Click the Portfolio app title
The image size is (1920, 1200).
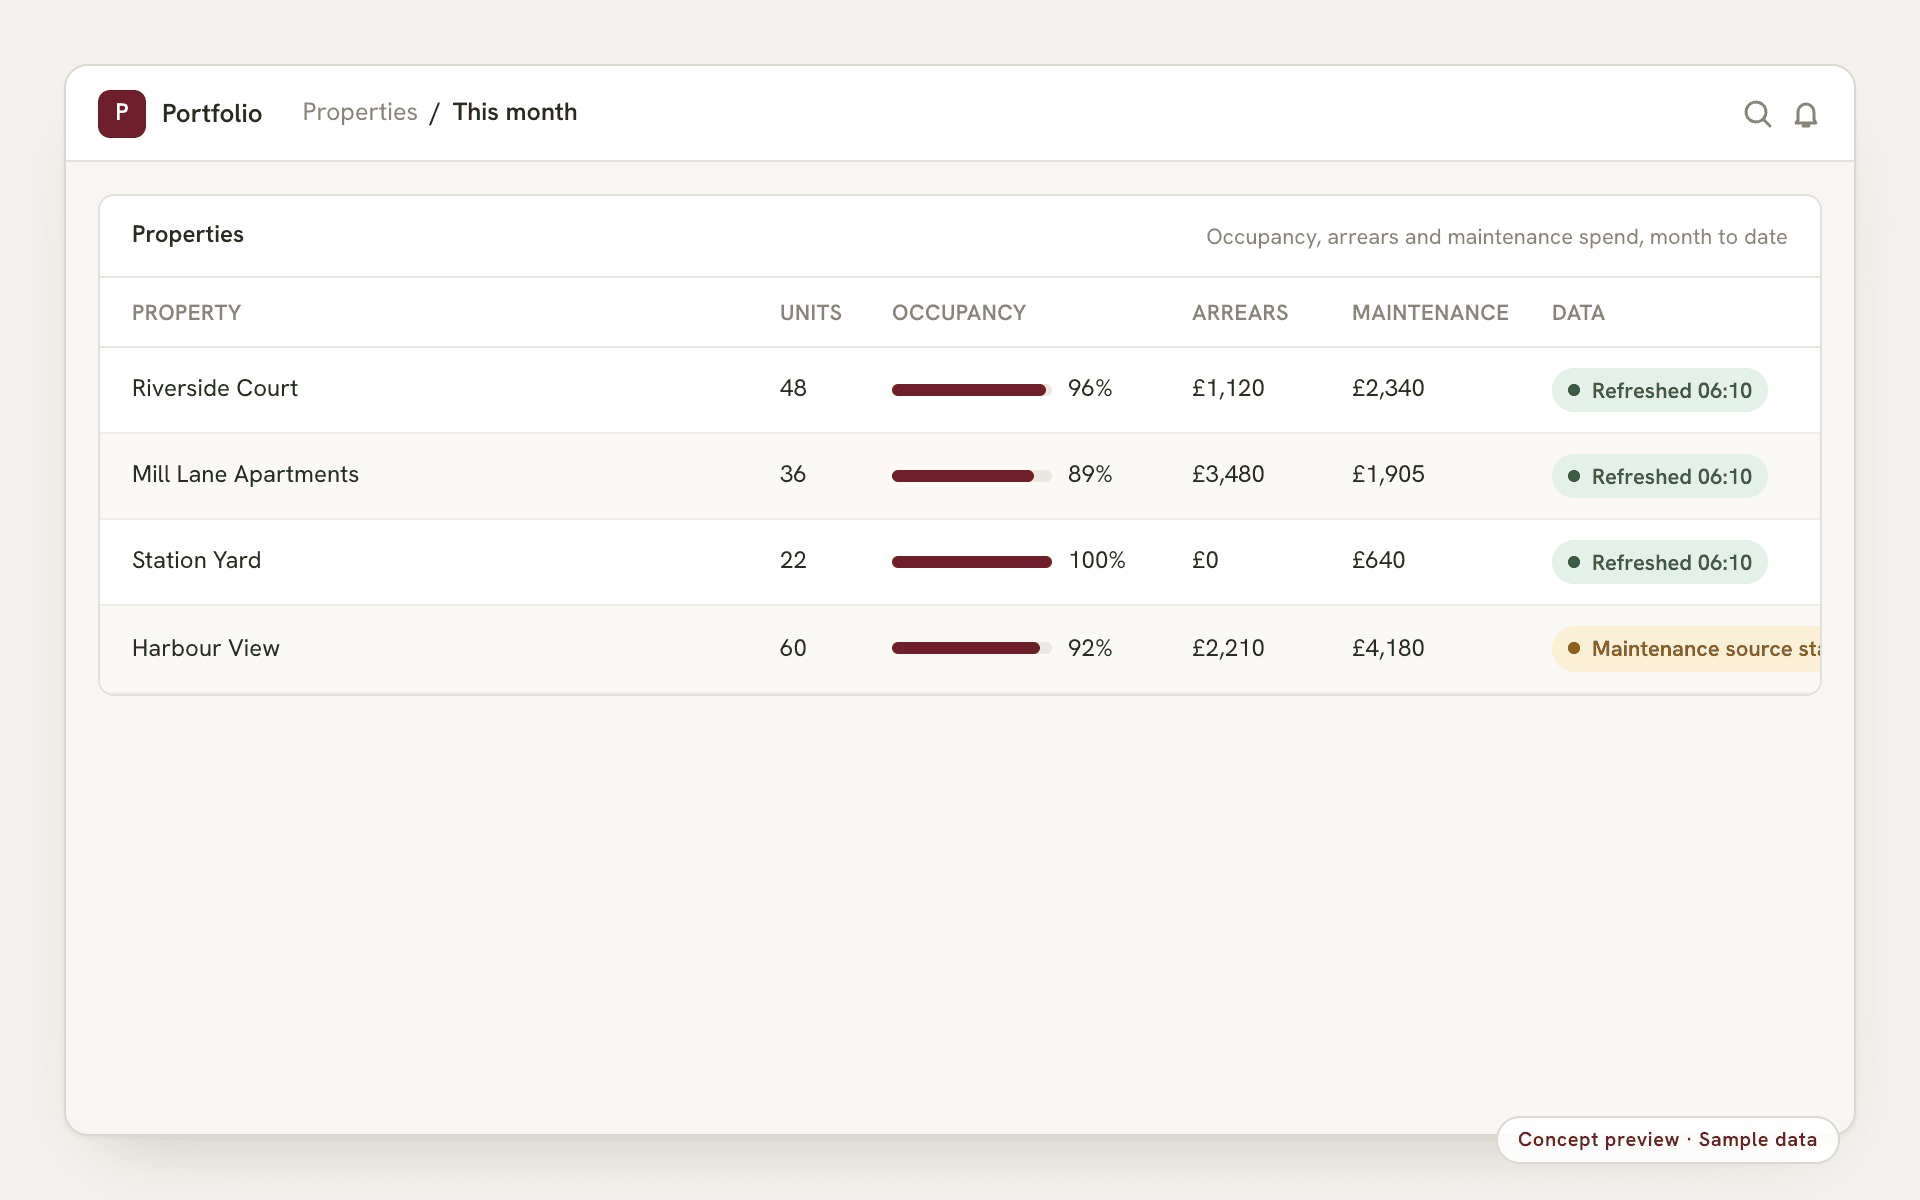tap(212, 113)
